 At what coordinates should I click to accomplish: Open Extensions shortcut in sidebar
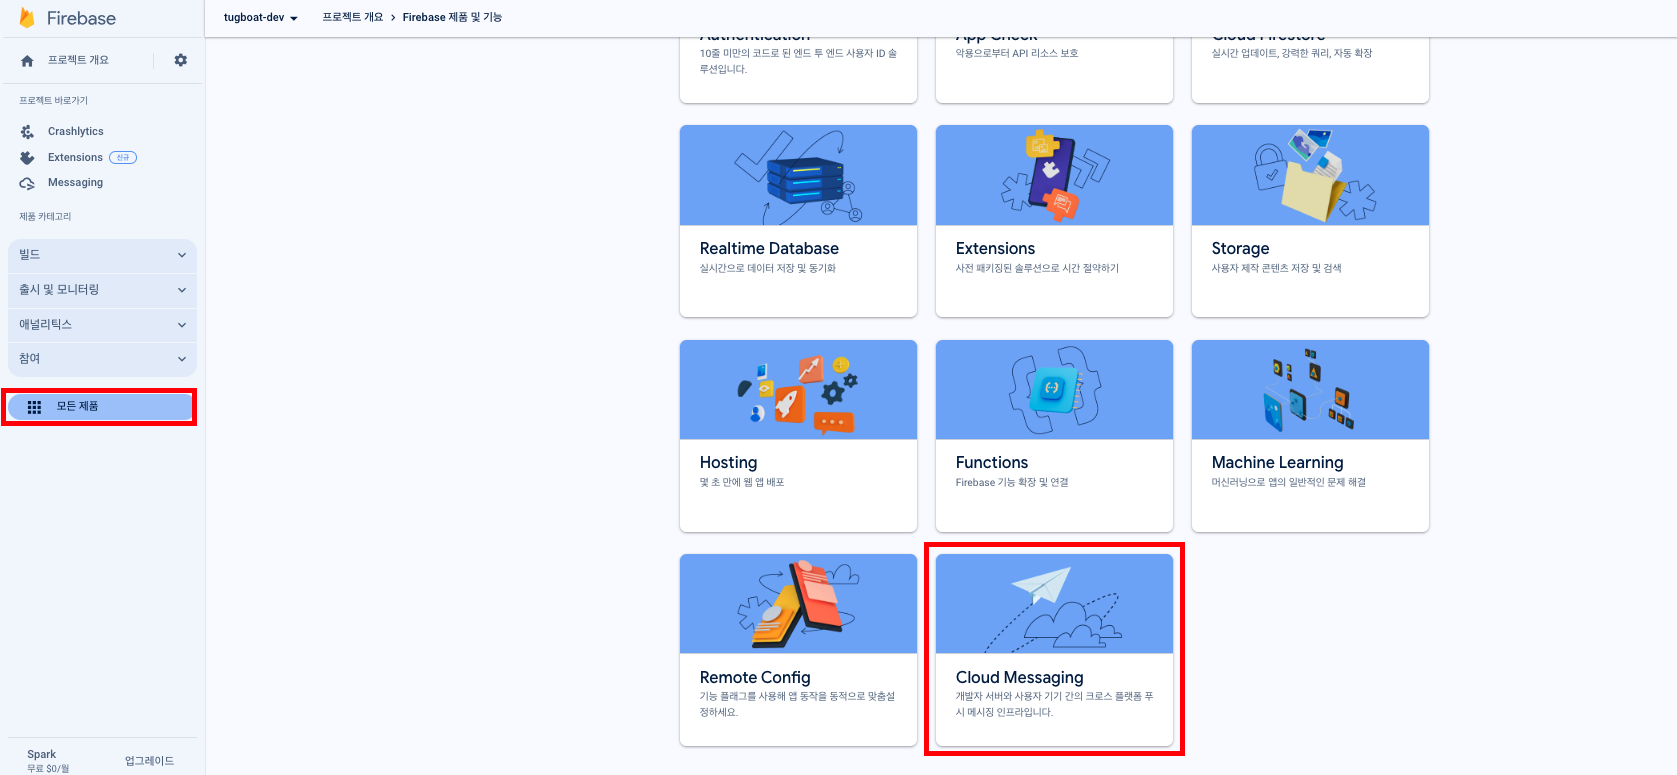75,158
